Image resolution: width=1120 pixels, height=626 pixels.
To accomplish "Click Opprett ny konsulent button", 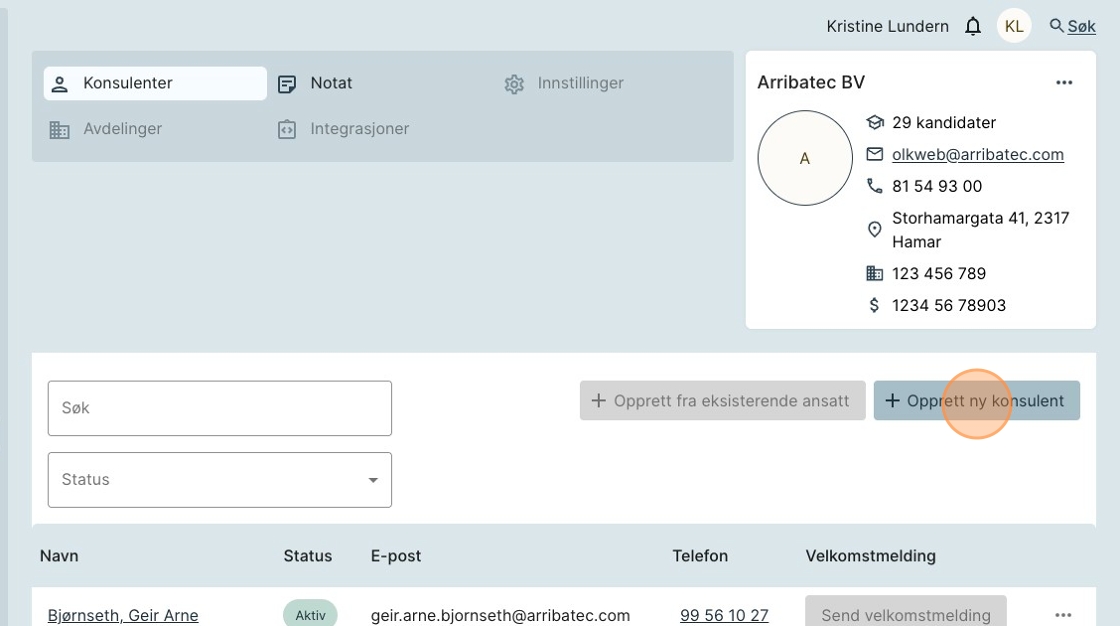I will click(x=976, y=401).
